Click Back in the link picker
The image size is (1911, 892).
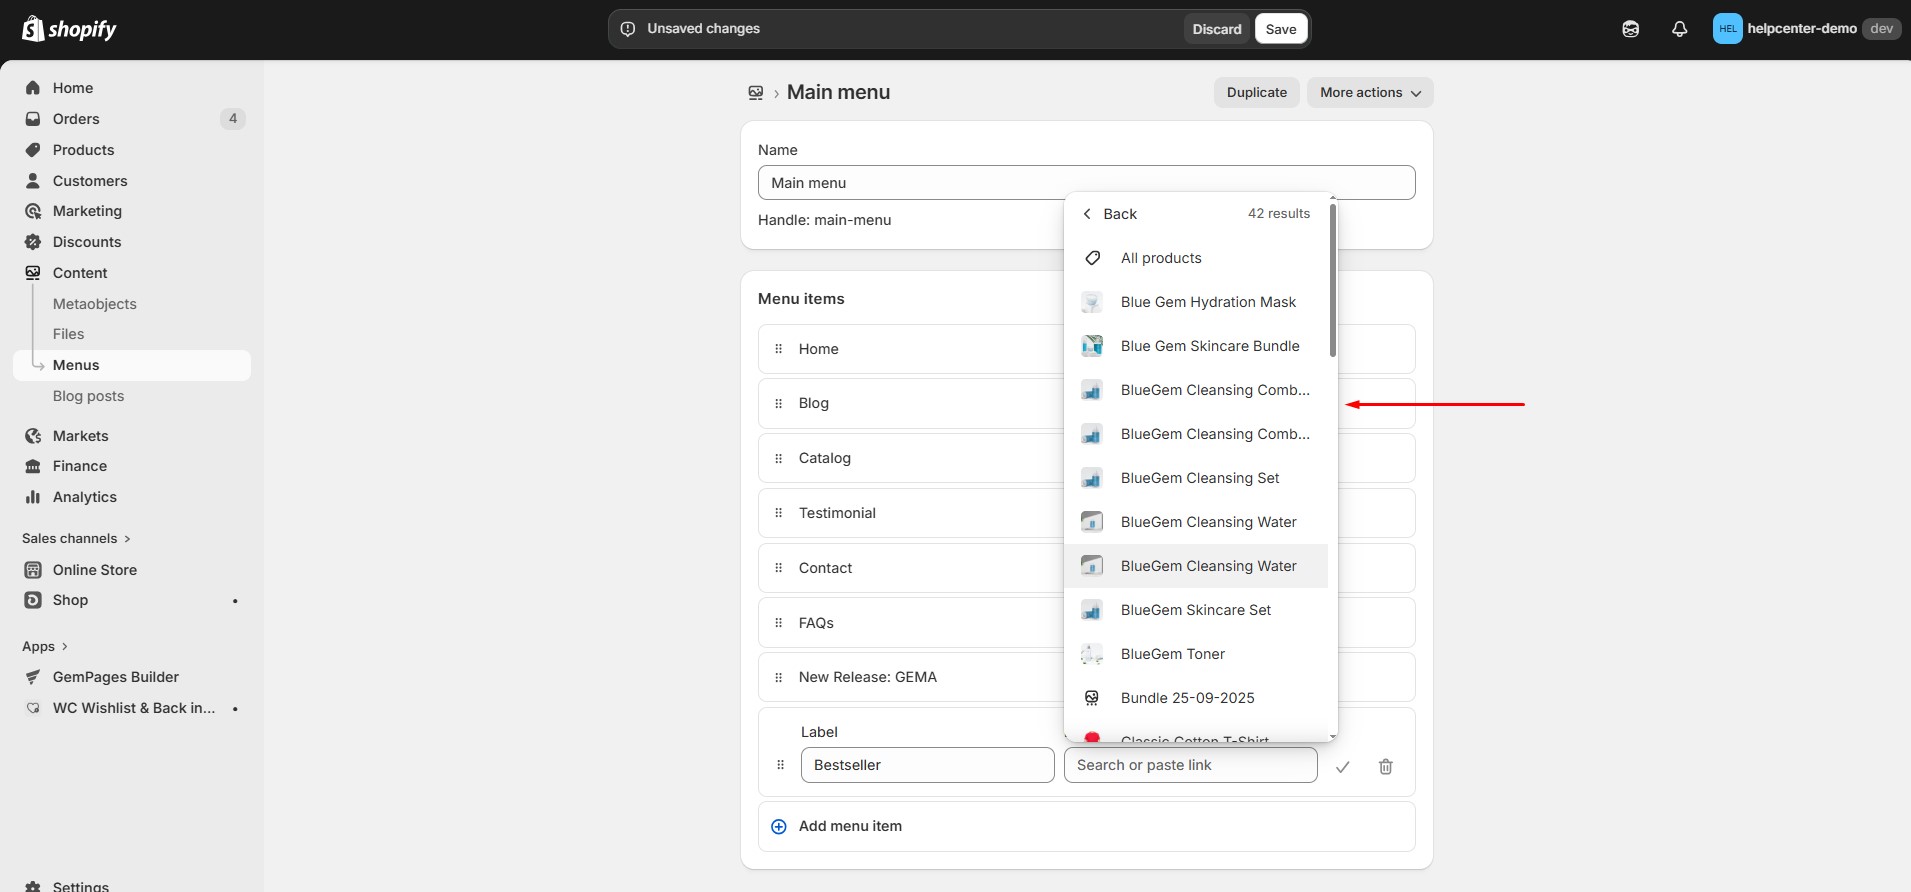click(1109, 214)
